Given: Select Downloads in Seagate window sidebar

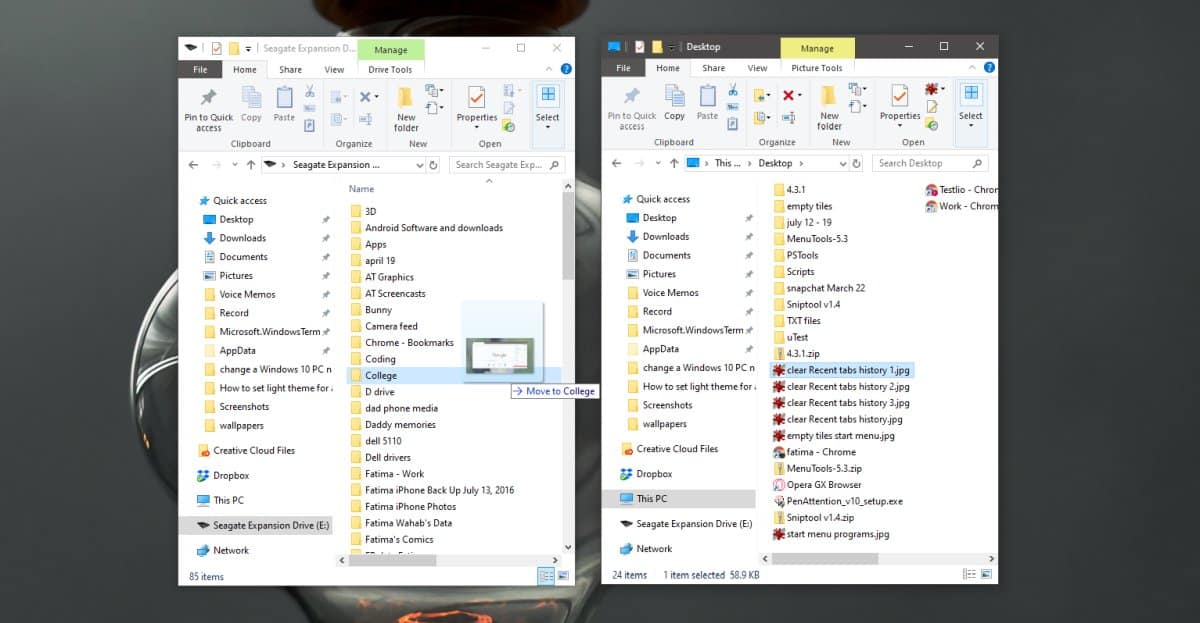Looking at the screenshot, I should 243,238.
